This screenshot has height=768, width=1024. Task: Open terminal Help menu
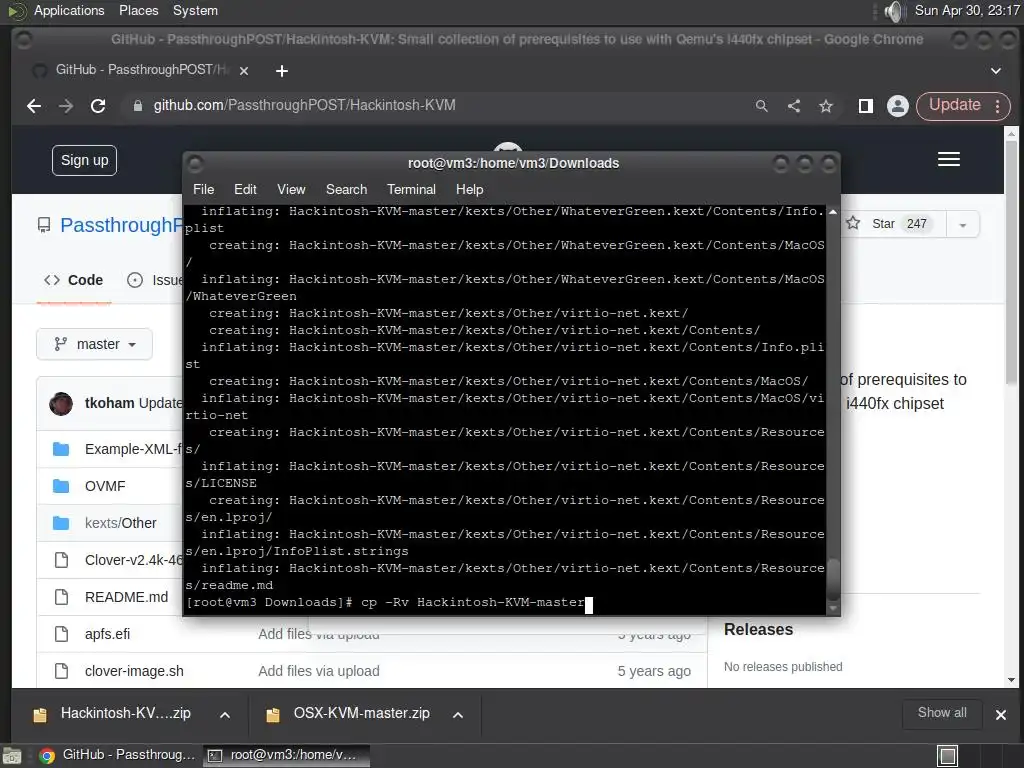tap(470, 189)
